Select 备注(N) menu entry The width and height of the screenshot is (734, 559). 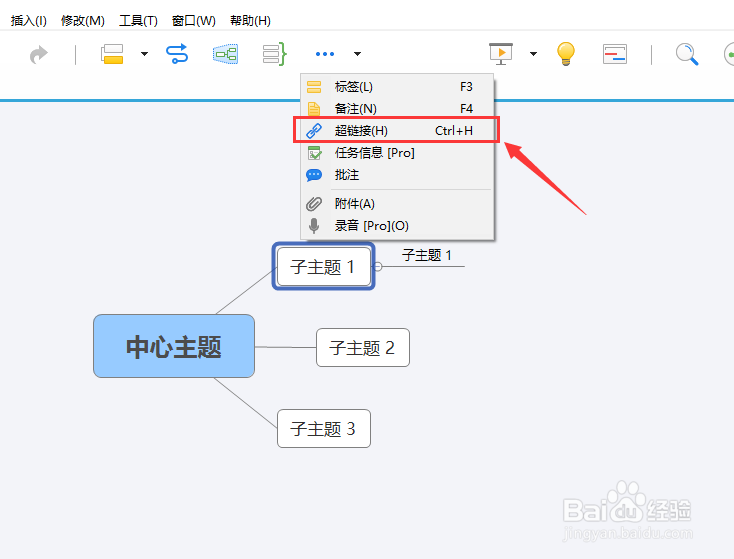397,109
